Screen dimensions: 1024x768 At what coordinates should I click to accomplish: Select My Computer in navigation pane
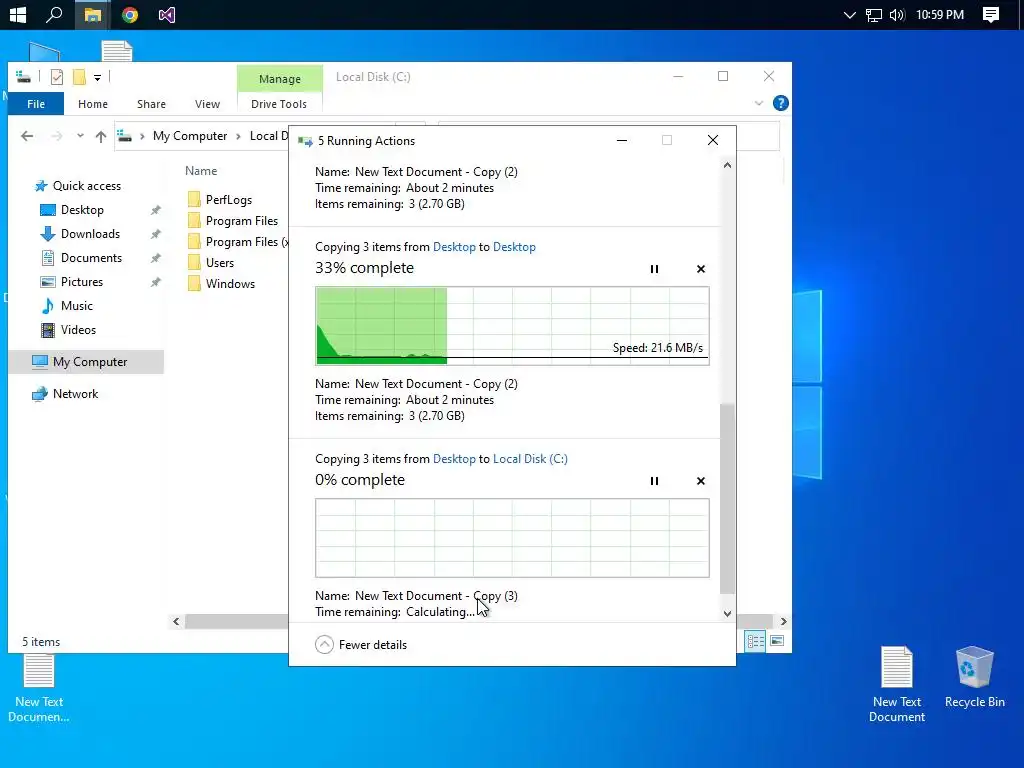(x=86, y=362)
